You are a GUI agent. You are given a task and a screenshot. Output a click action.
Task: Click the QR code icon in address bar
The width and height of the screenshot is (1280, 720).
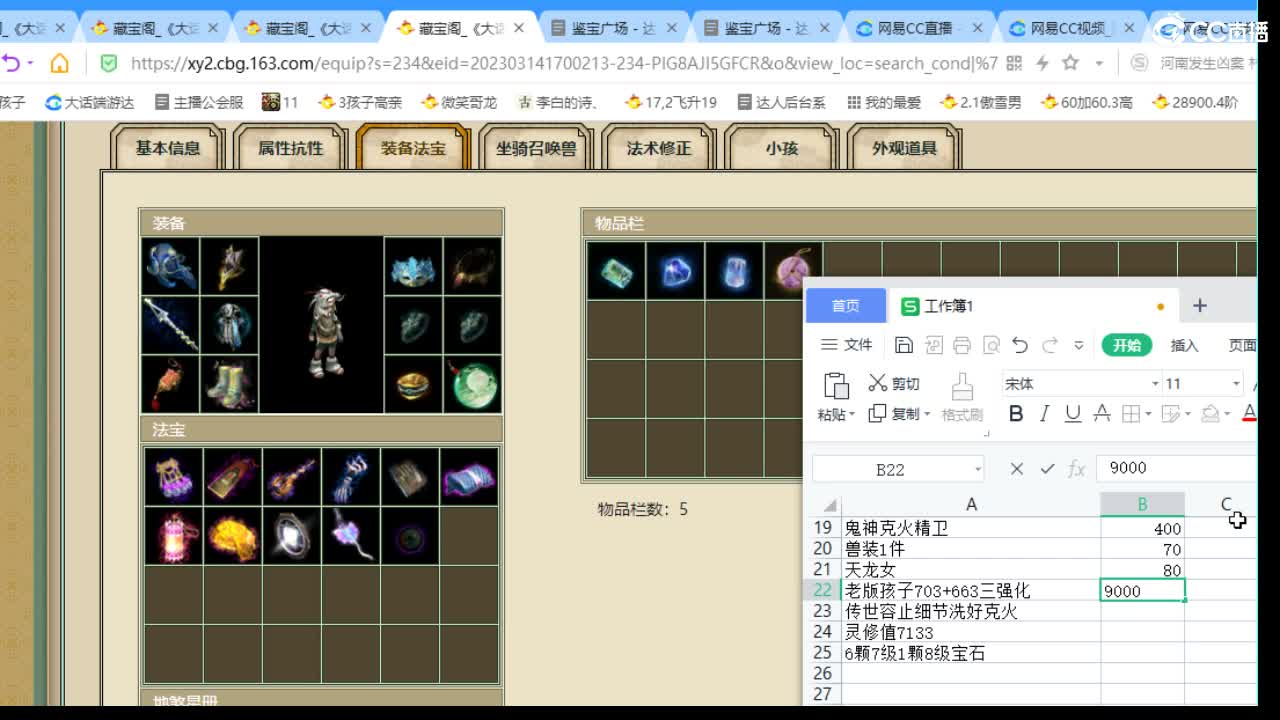1014,63
